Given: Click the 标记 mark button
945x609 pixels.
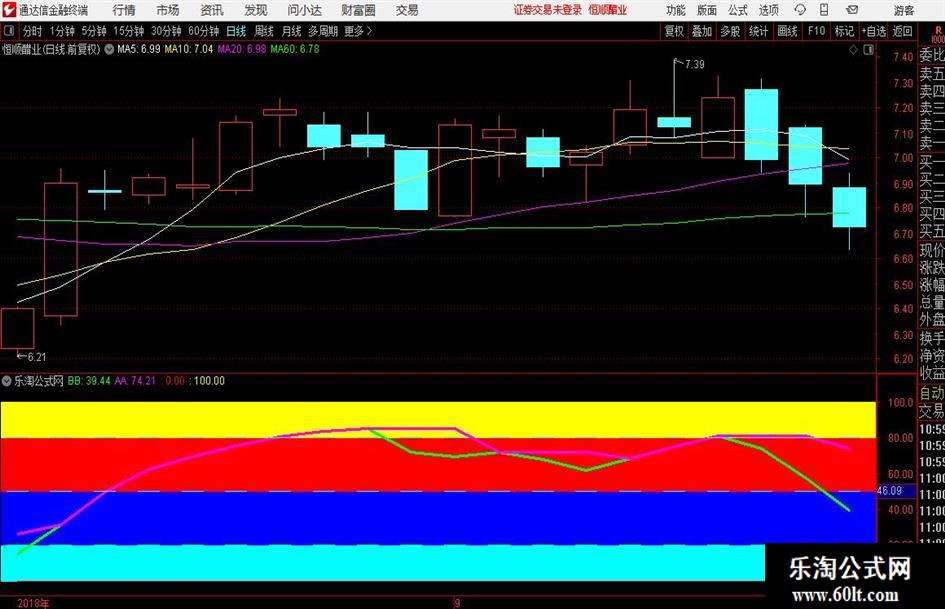Looking at the screenshot, I should (844, 31).
